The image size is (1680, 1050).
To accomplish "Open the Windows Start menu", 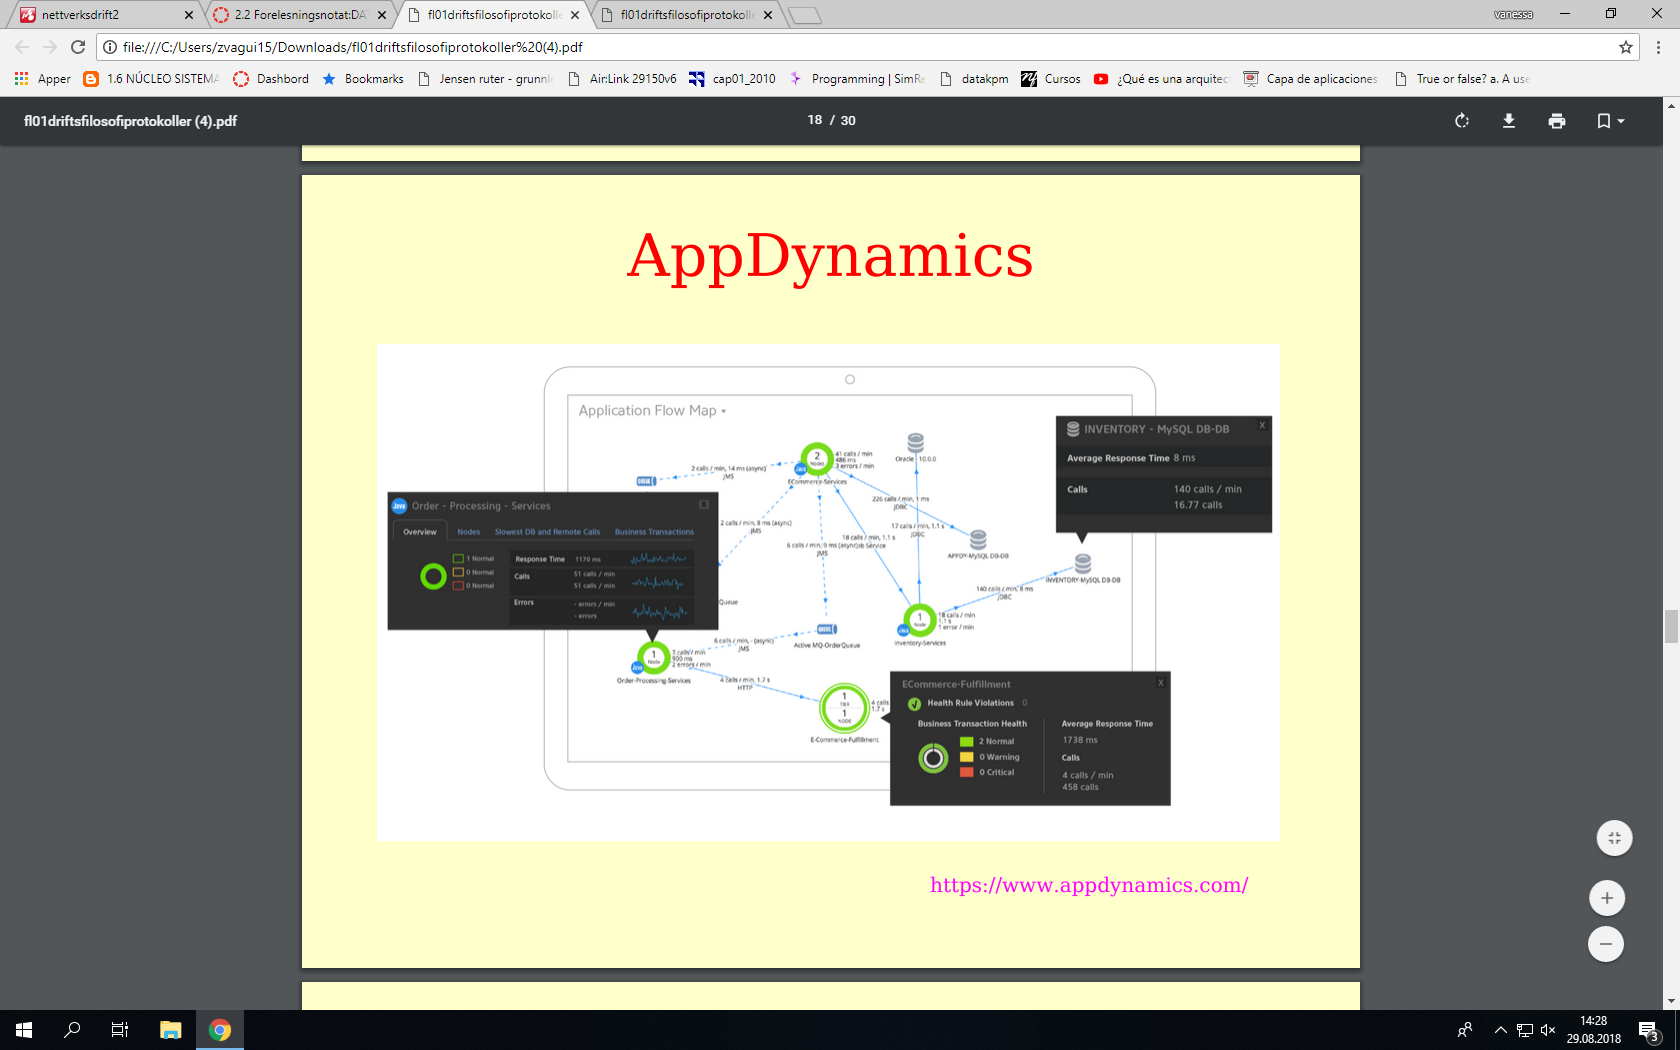I will 24,1030.
